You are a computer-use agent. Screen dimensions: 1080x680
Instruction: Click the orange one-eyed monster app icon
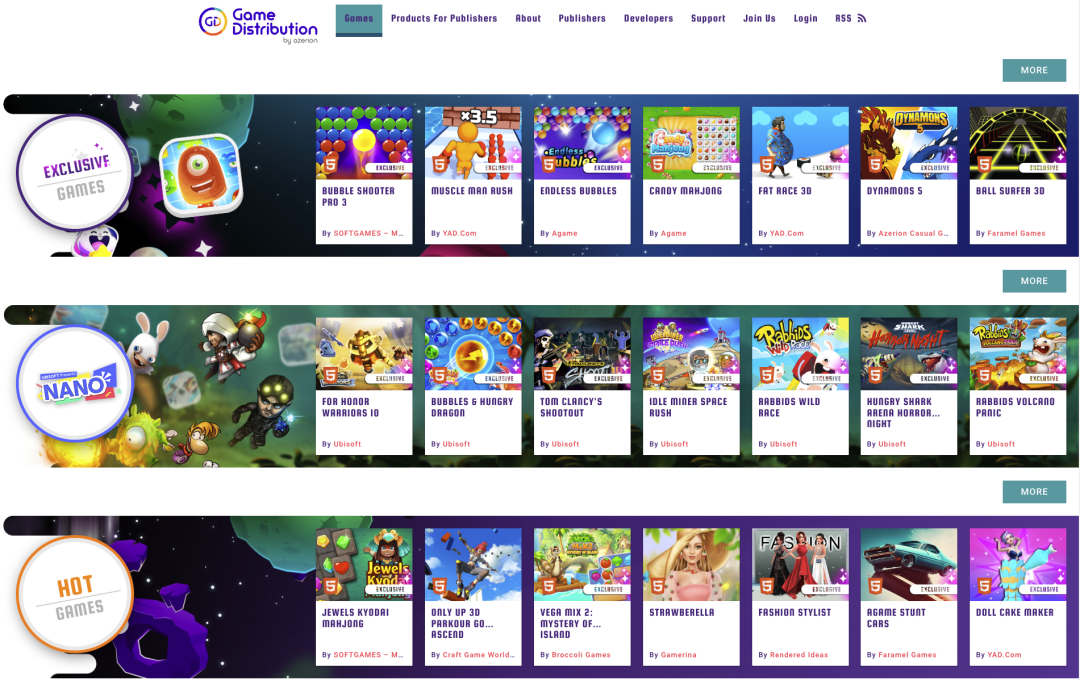click(x=200, y=174)
